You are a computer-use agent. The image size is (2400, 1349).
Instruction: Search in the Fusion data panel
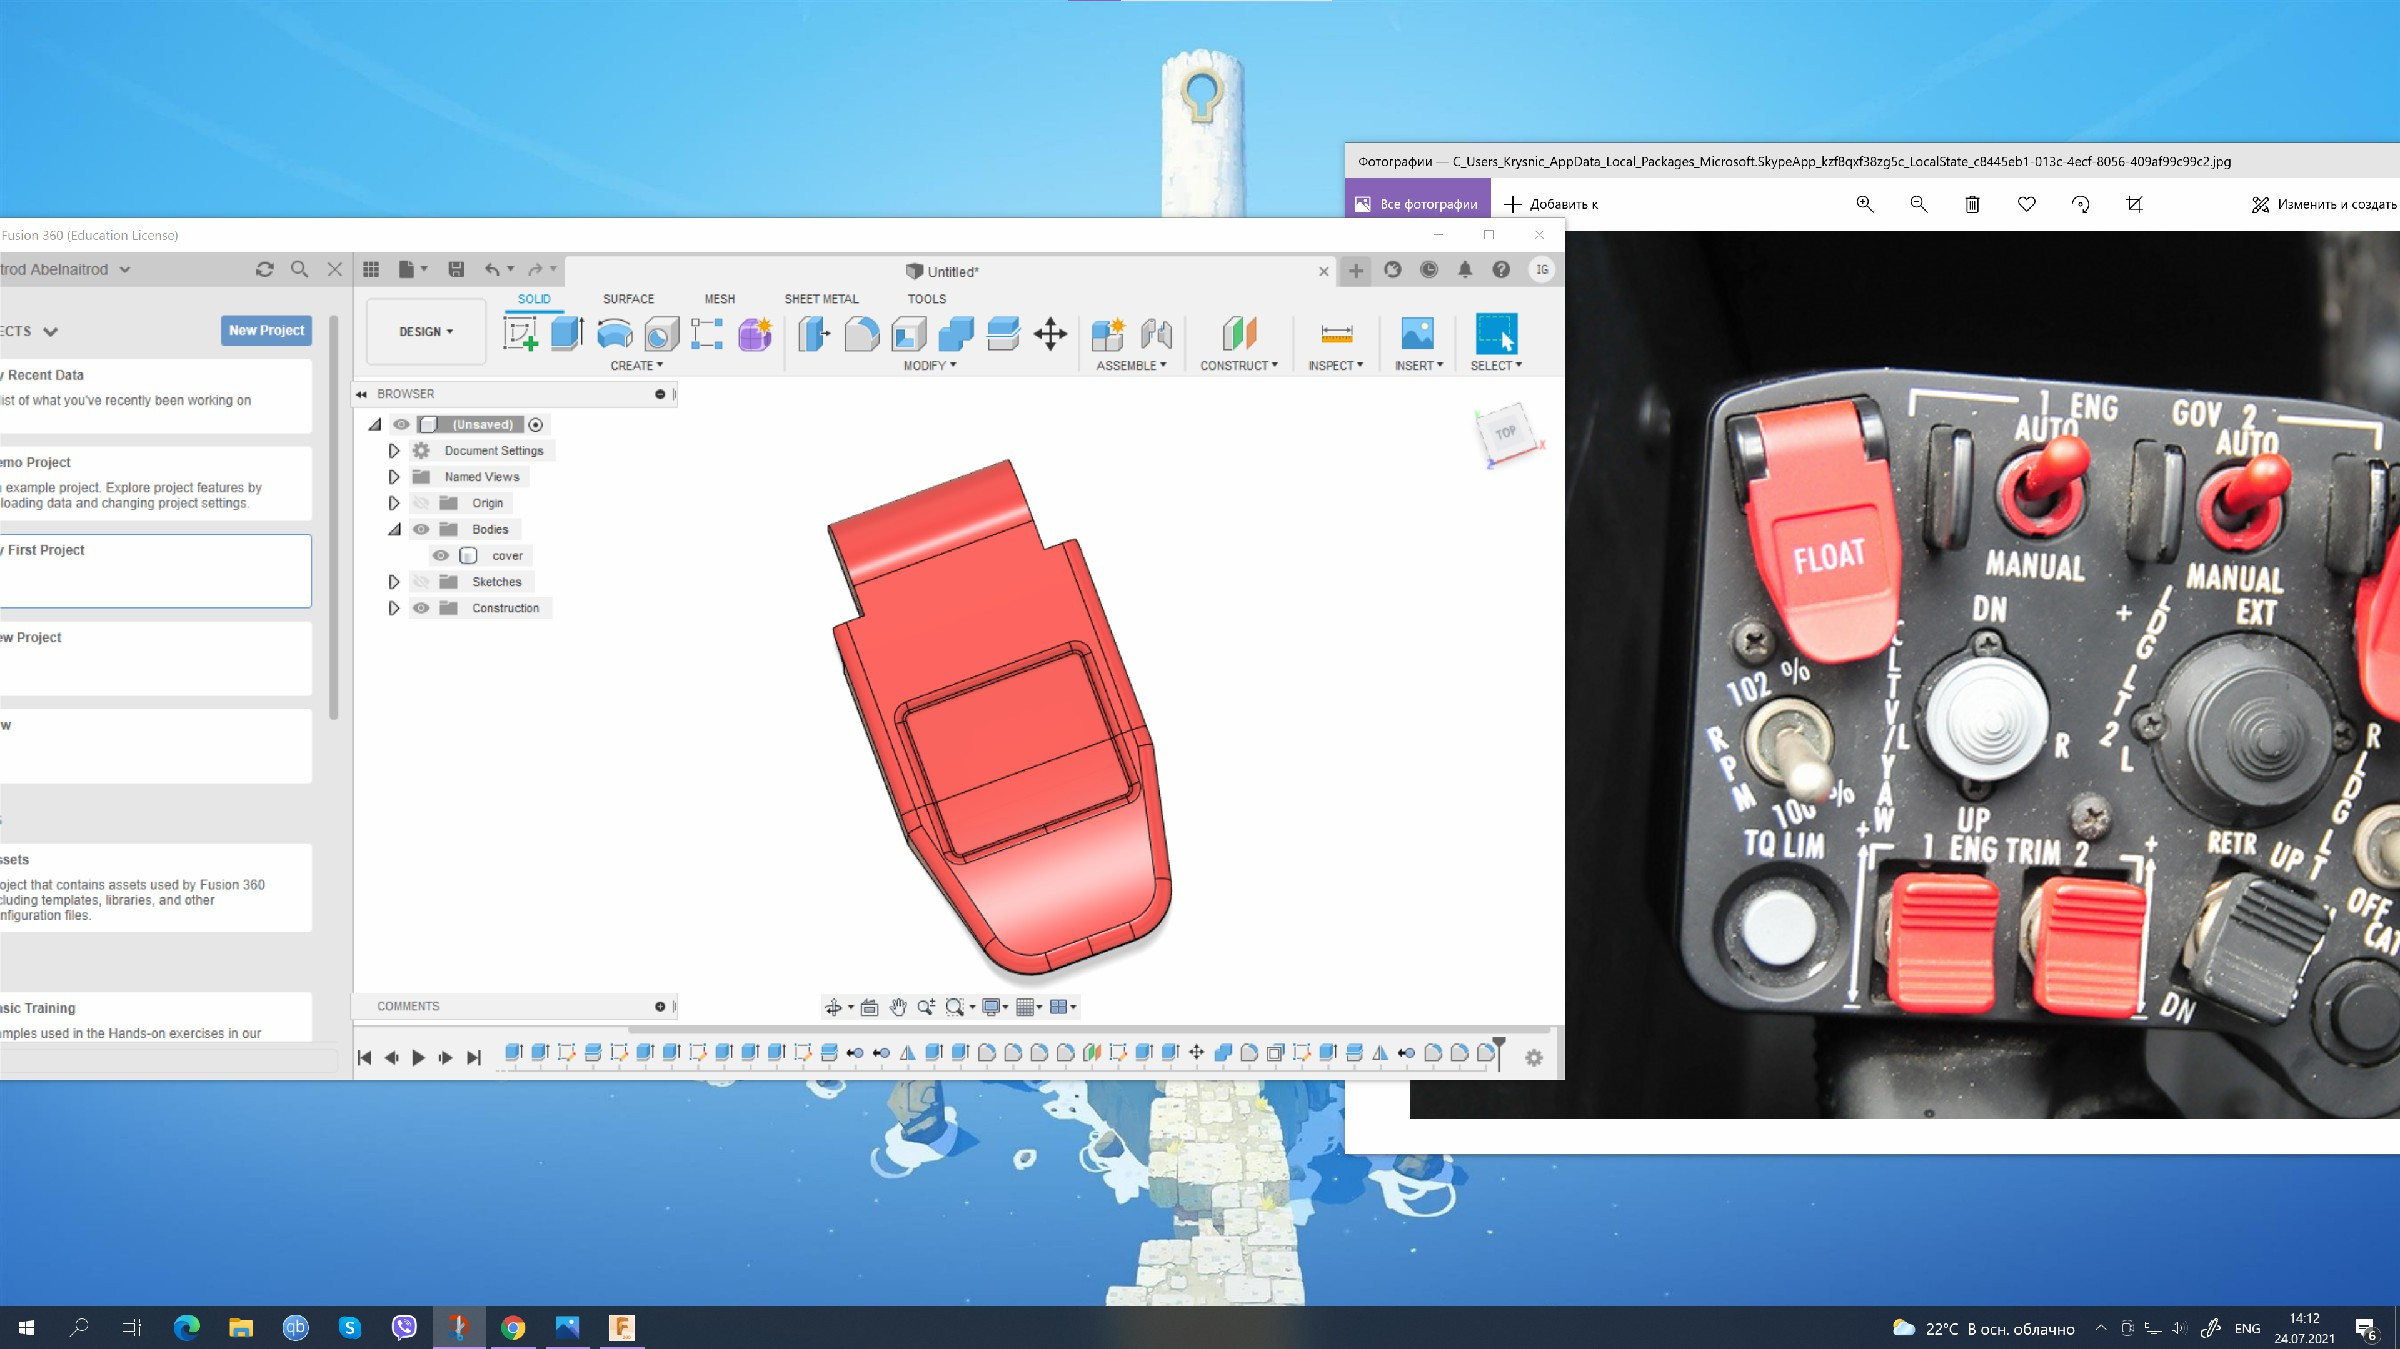[x=299, y=269]
